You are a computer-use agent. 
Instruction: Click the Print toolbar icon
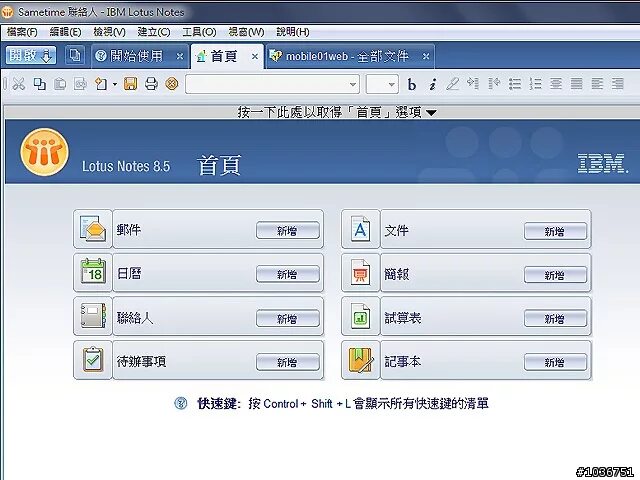[151, 84]
